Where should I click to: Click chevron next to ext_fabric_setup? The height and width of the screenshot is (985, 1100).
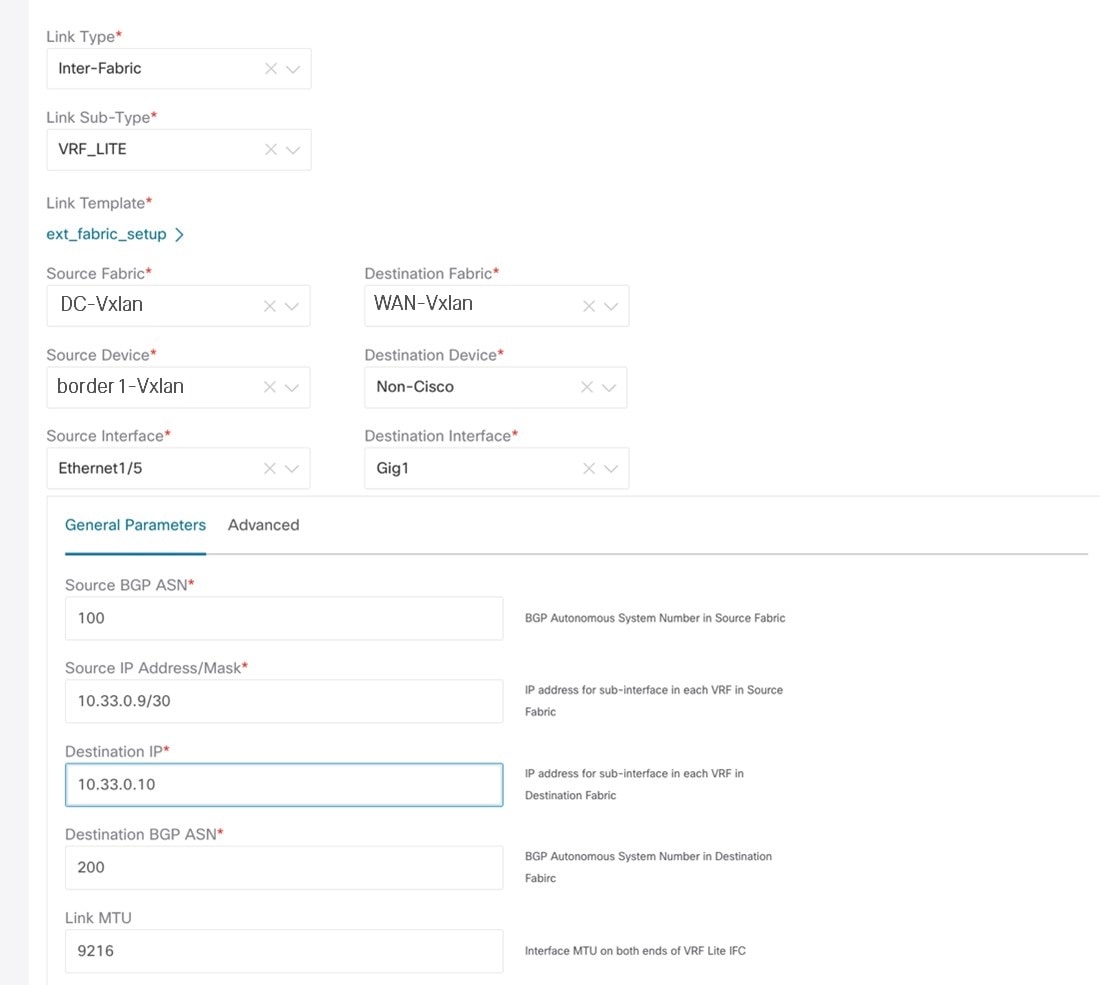point(179,234)
